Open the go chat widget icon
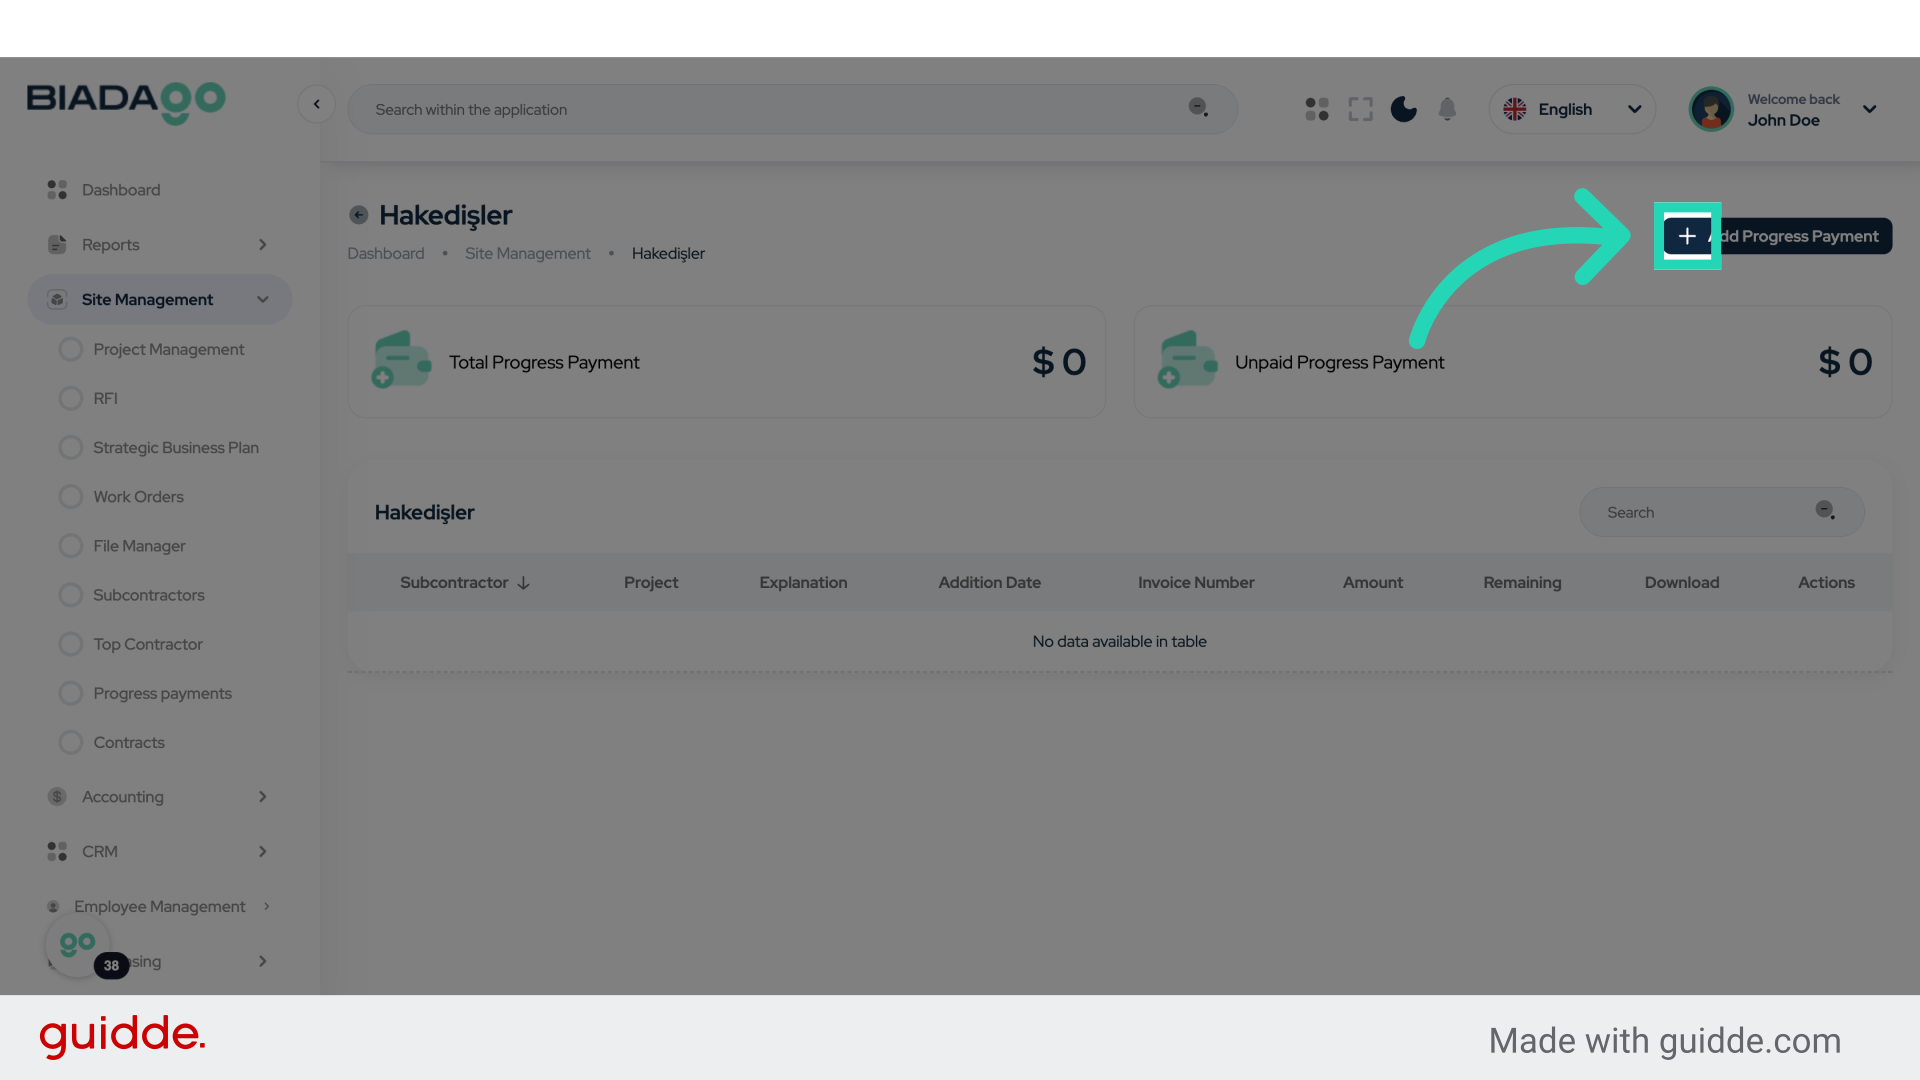 (x=77, y=944)
